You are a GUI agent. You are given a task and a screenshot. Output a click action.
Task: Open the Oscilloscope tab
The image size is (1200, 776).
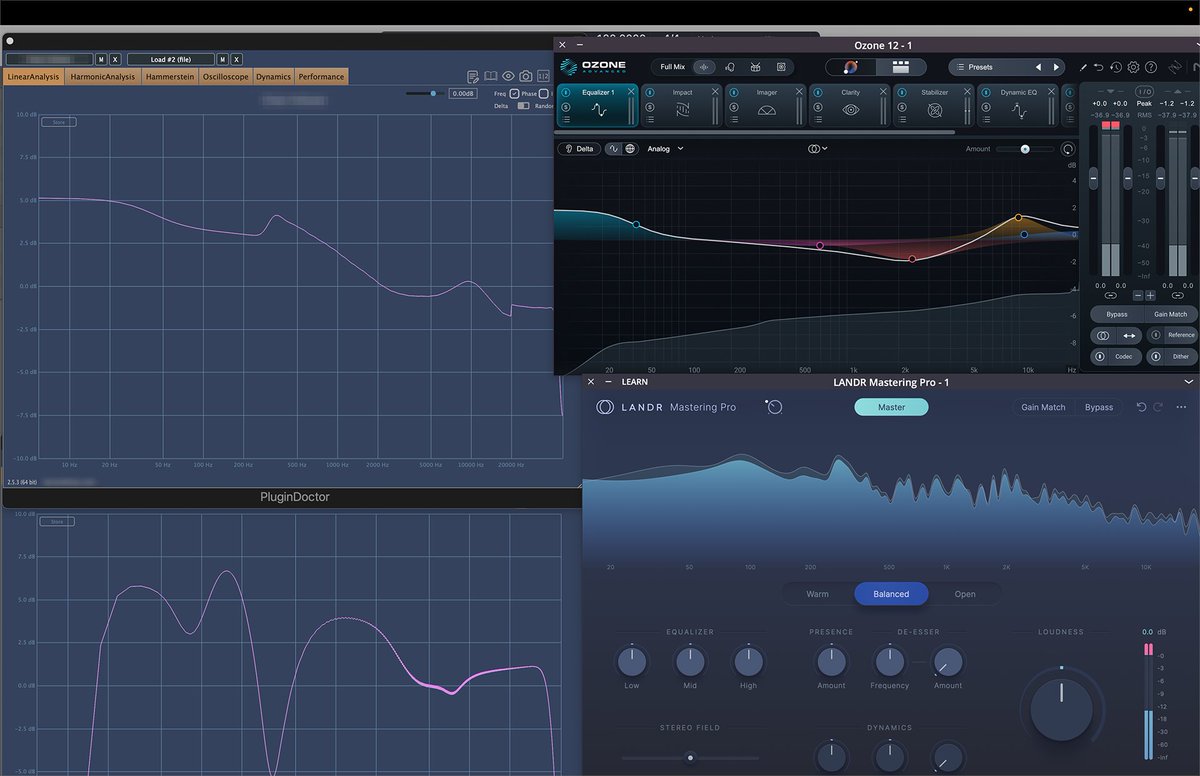pyautogui.click(x=225, y=77)
